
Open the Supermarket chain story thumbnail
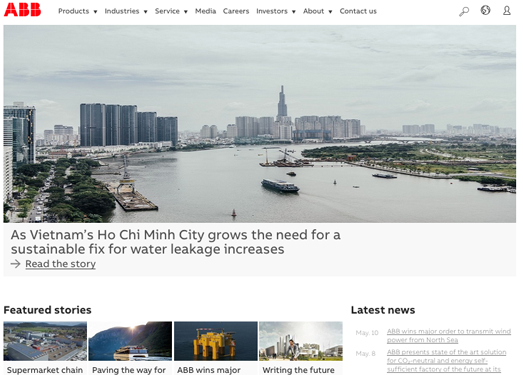click(x=45, y=341)
